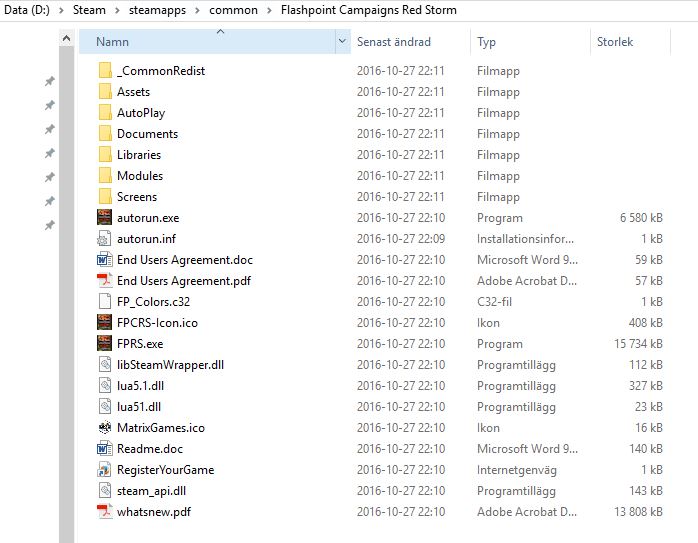This screenshot has height=543, width=698.
Task: Expand the breadcrumb chevron after steamapps
Action: tap(198, 10)
